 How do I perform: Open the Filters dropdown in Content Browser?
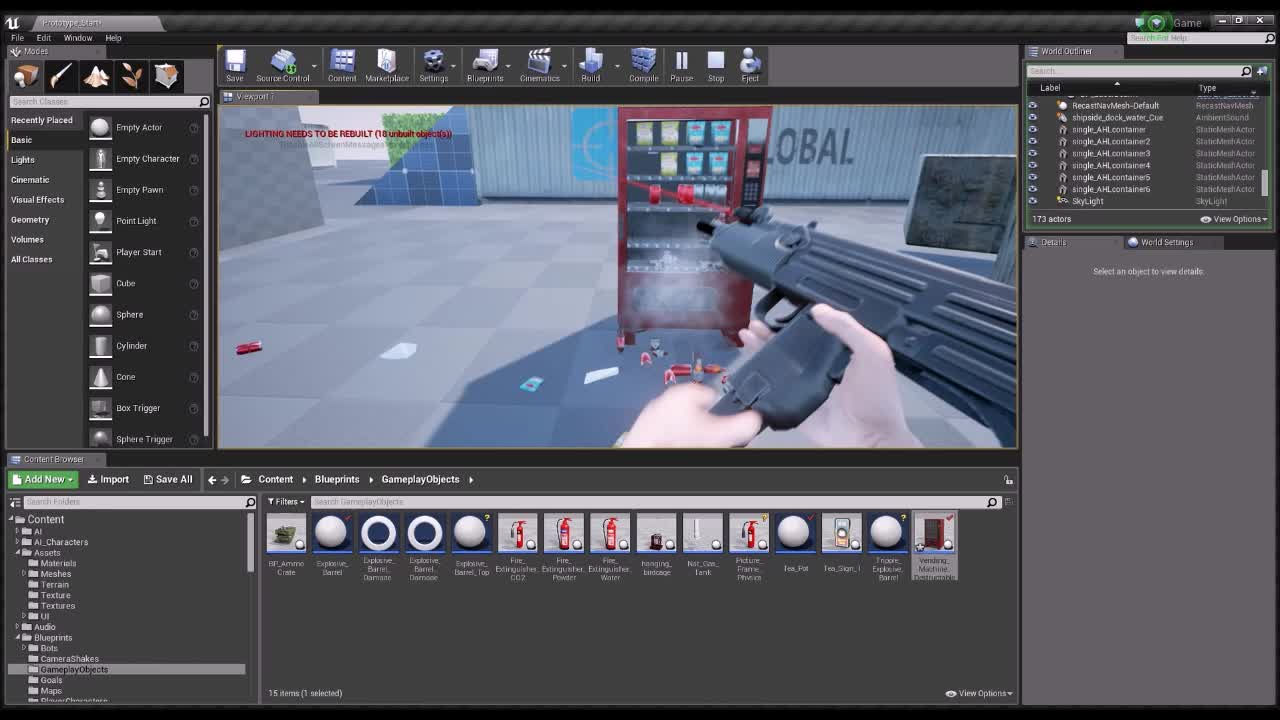(x=285, y=501)
